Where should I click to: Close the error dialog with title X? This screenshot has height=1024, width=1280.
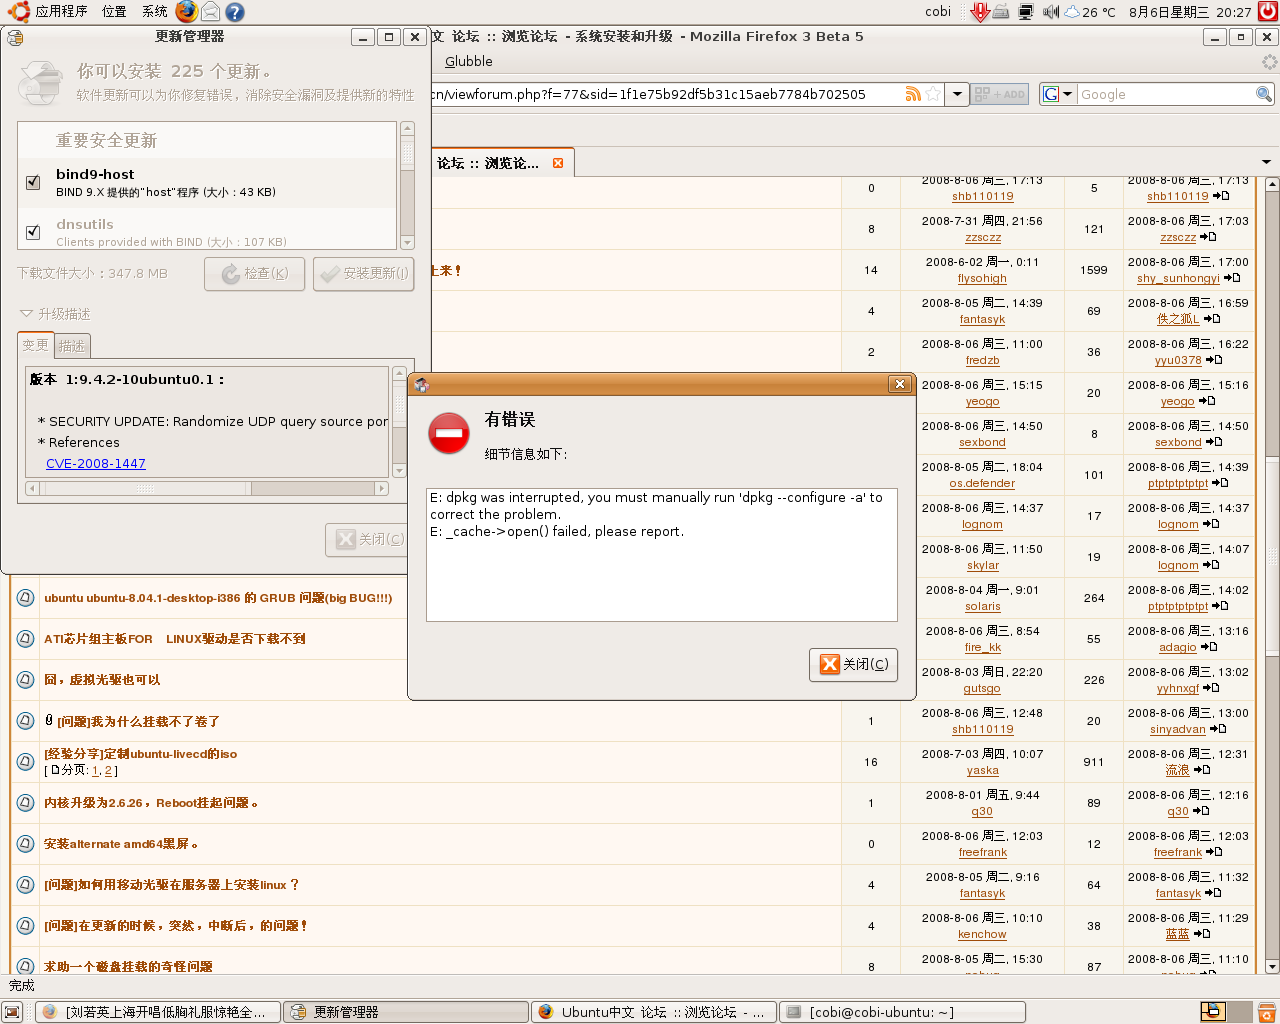point(900,384)
